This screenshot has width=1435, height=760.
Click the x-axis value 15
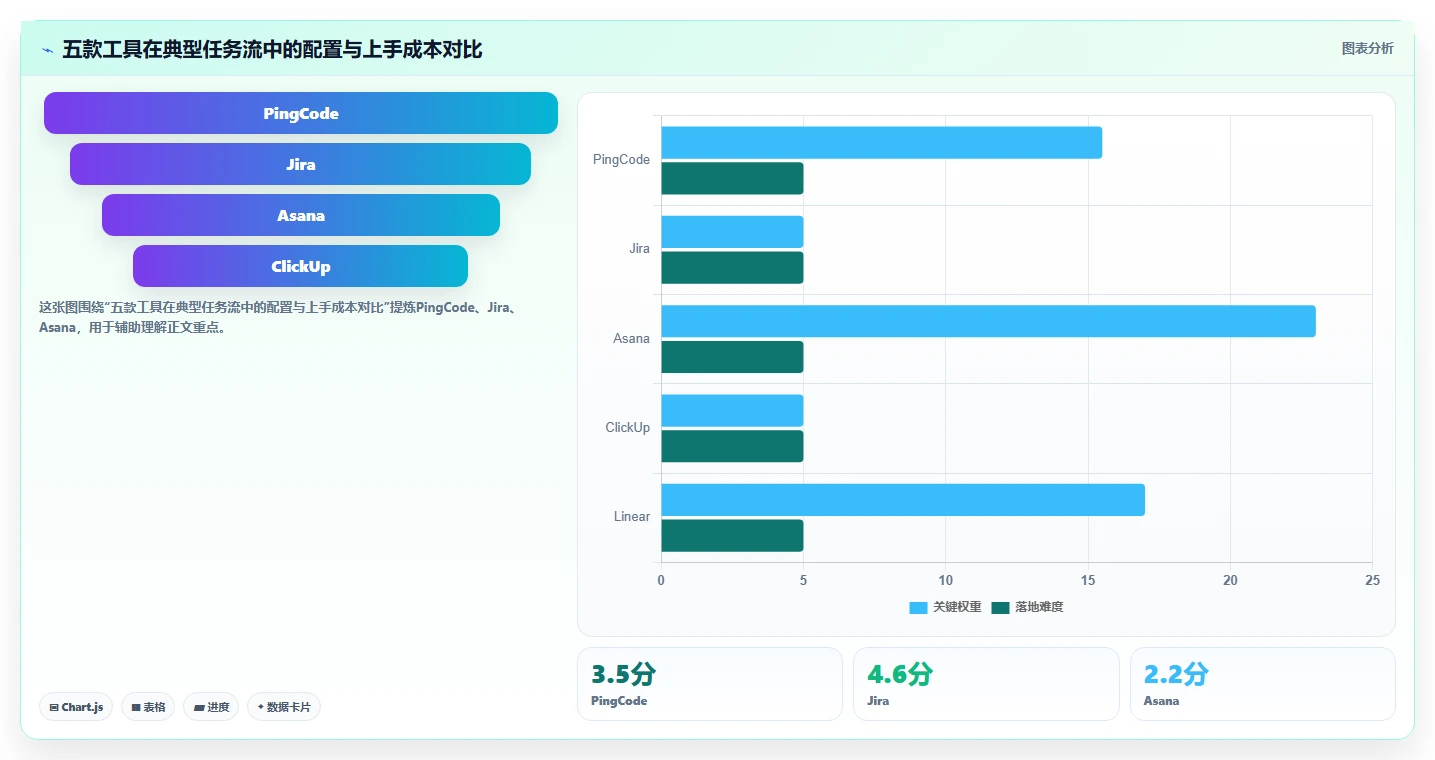1088,581
